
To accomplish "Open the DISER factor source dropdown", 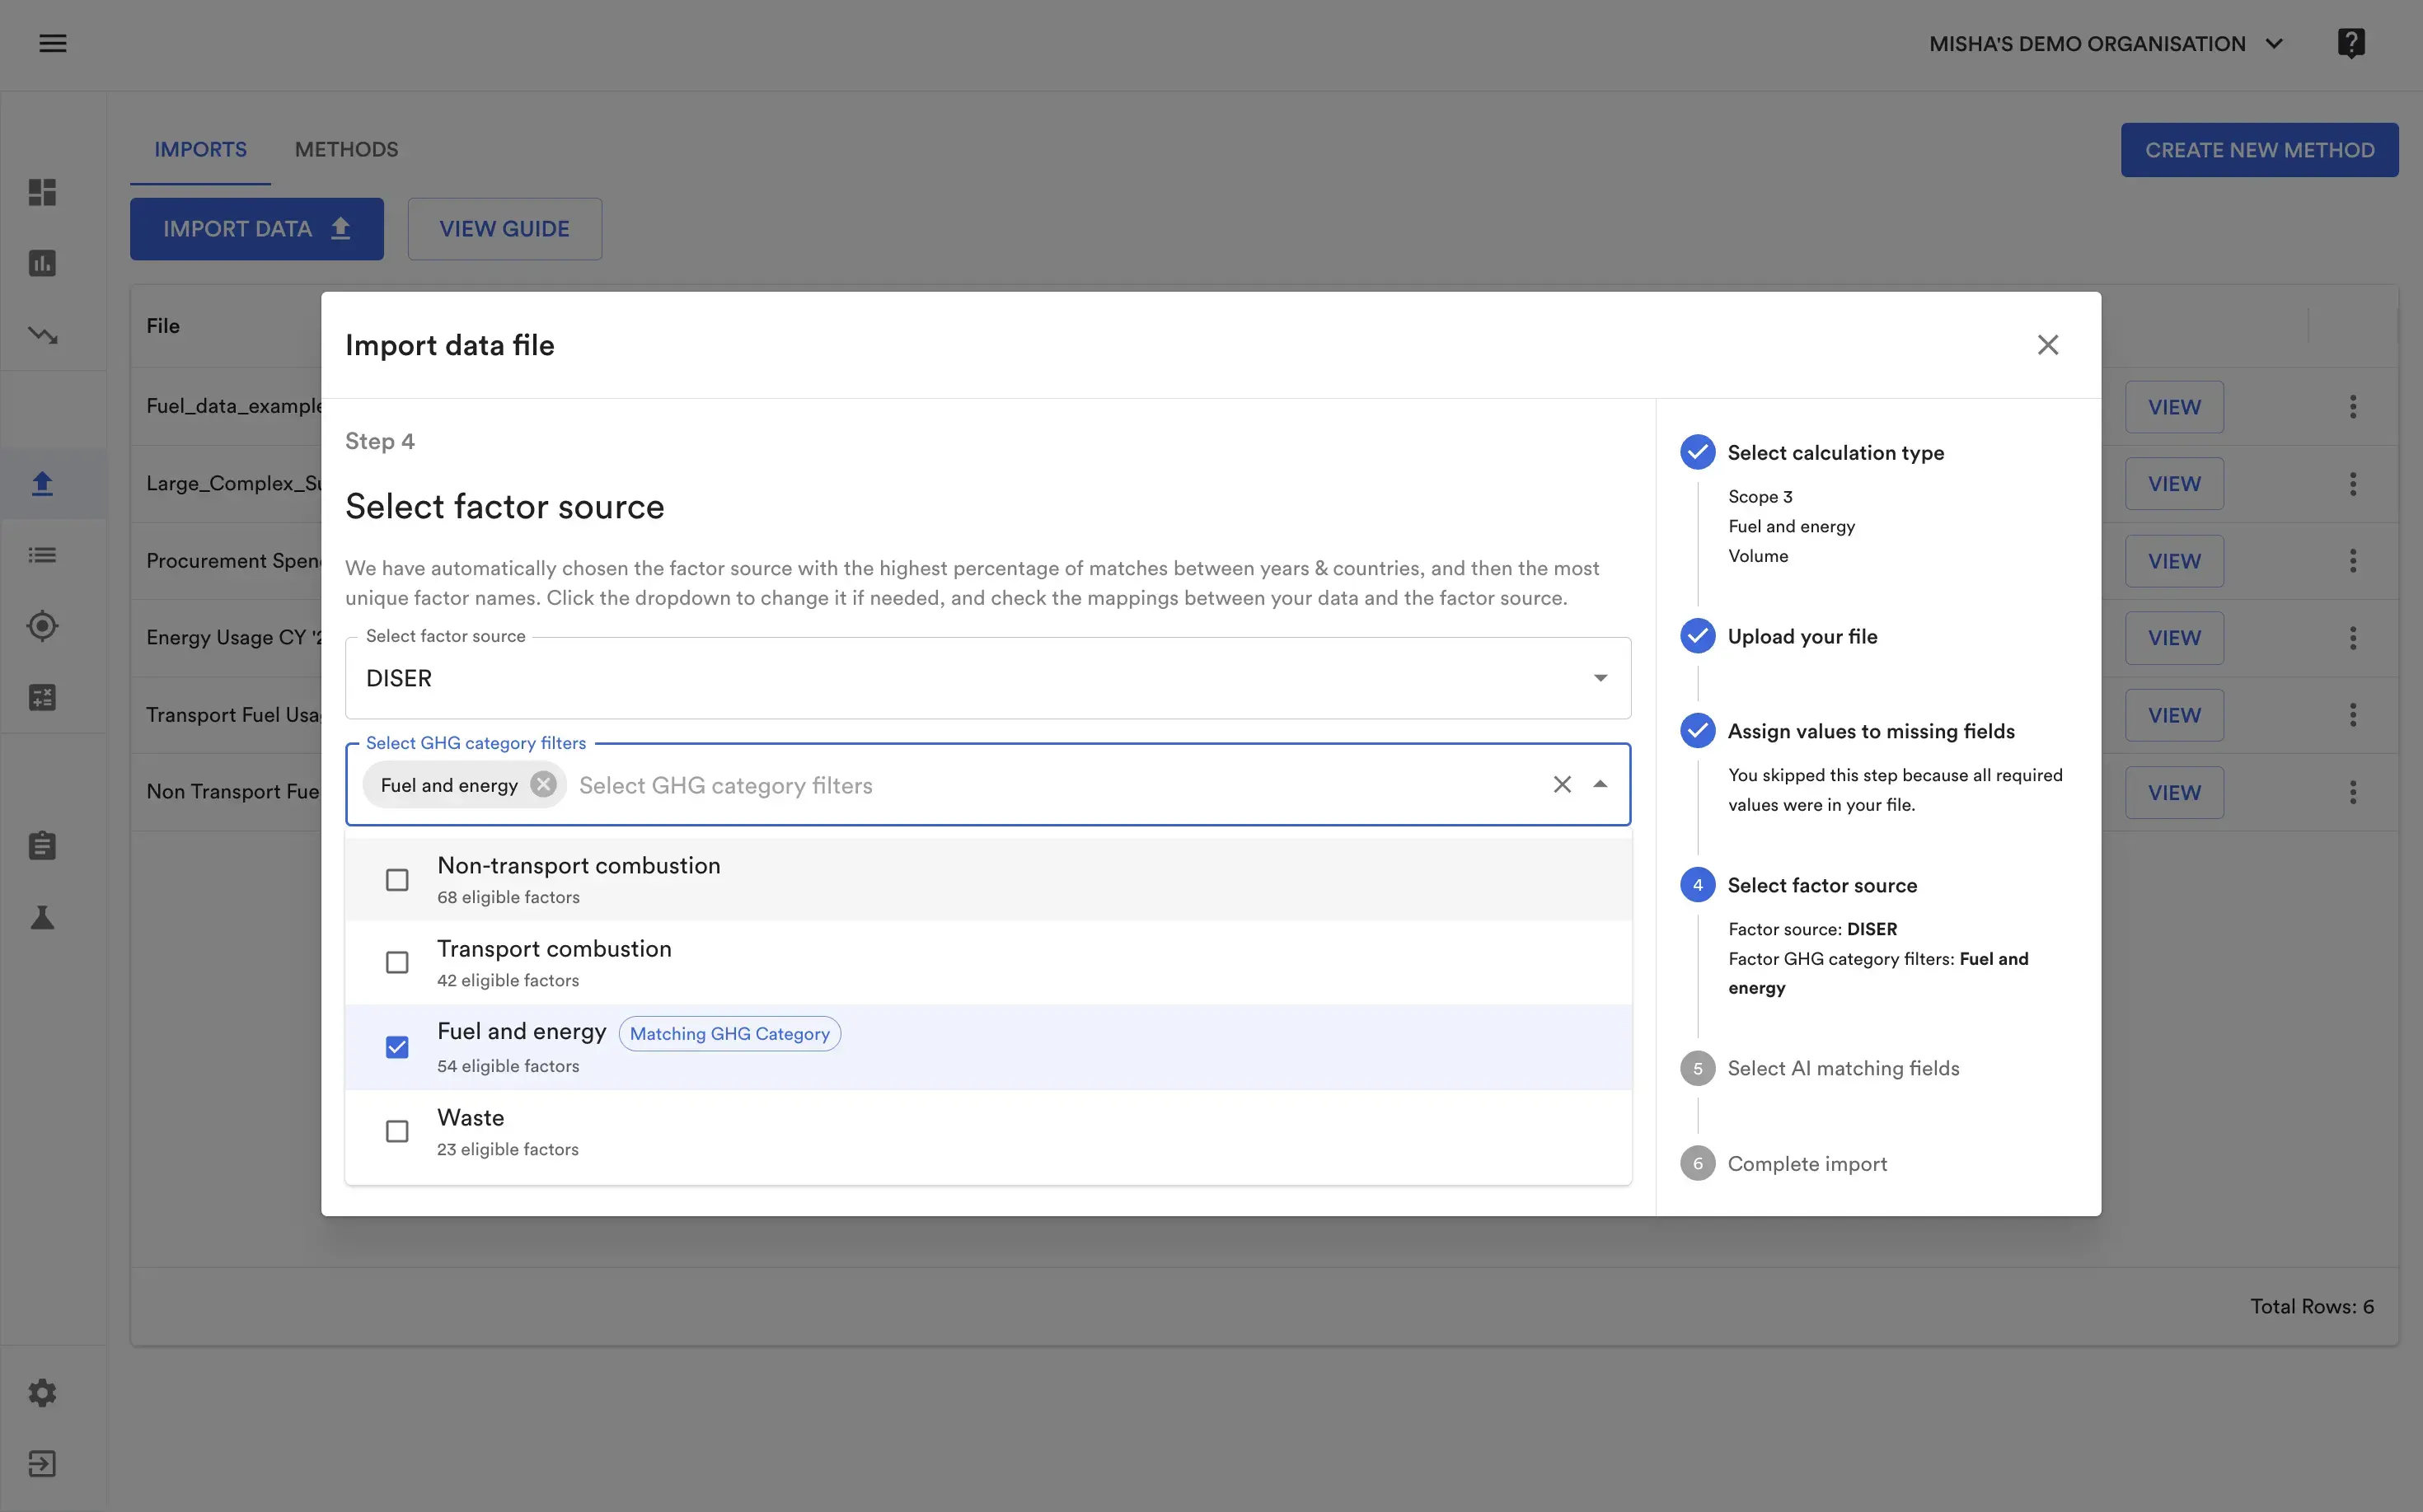I will 987,679.
